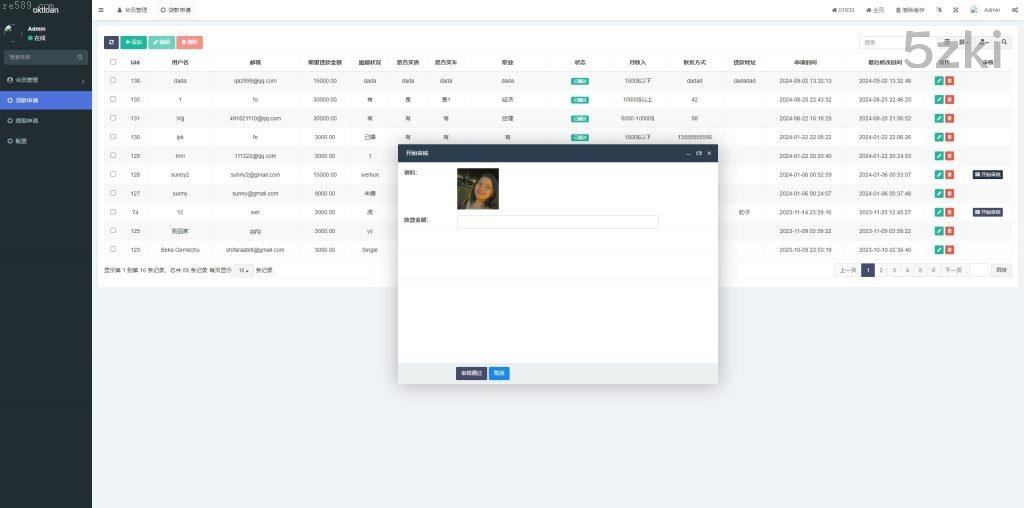Viewport: 1024px width, 508px height.
Task: Click the maximize icon in the dialog title bar
Action: point(698,153)
